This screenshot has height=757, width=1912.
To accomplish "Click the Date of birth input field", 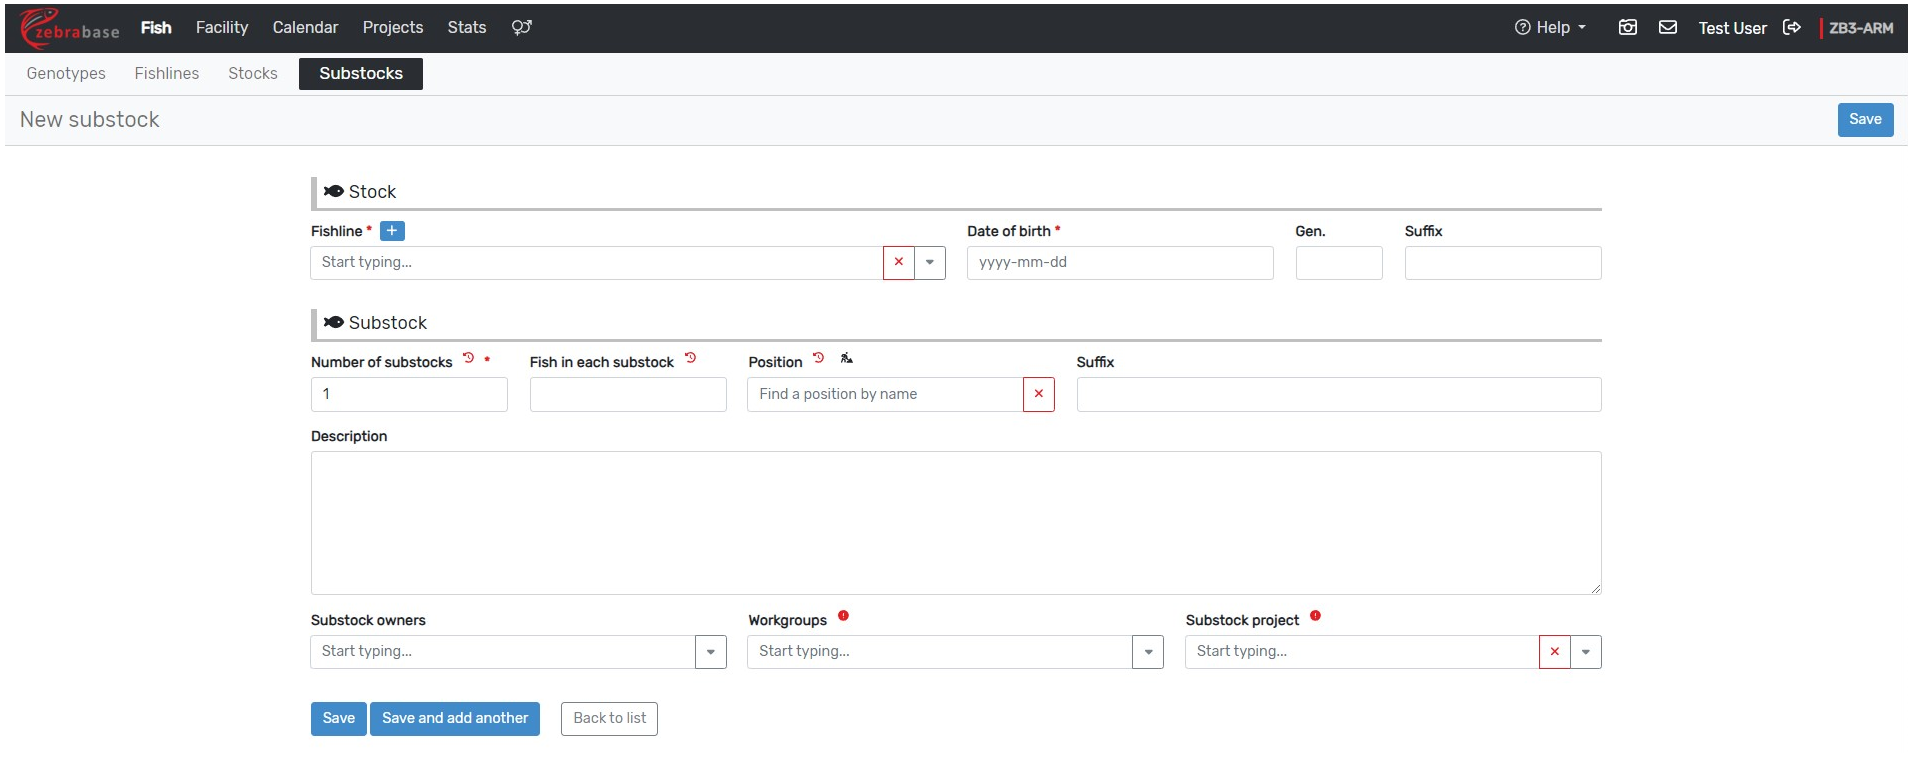I will 1119,263.
